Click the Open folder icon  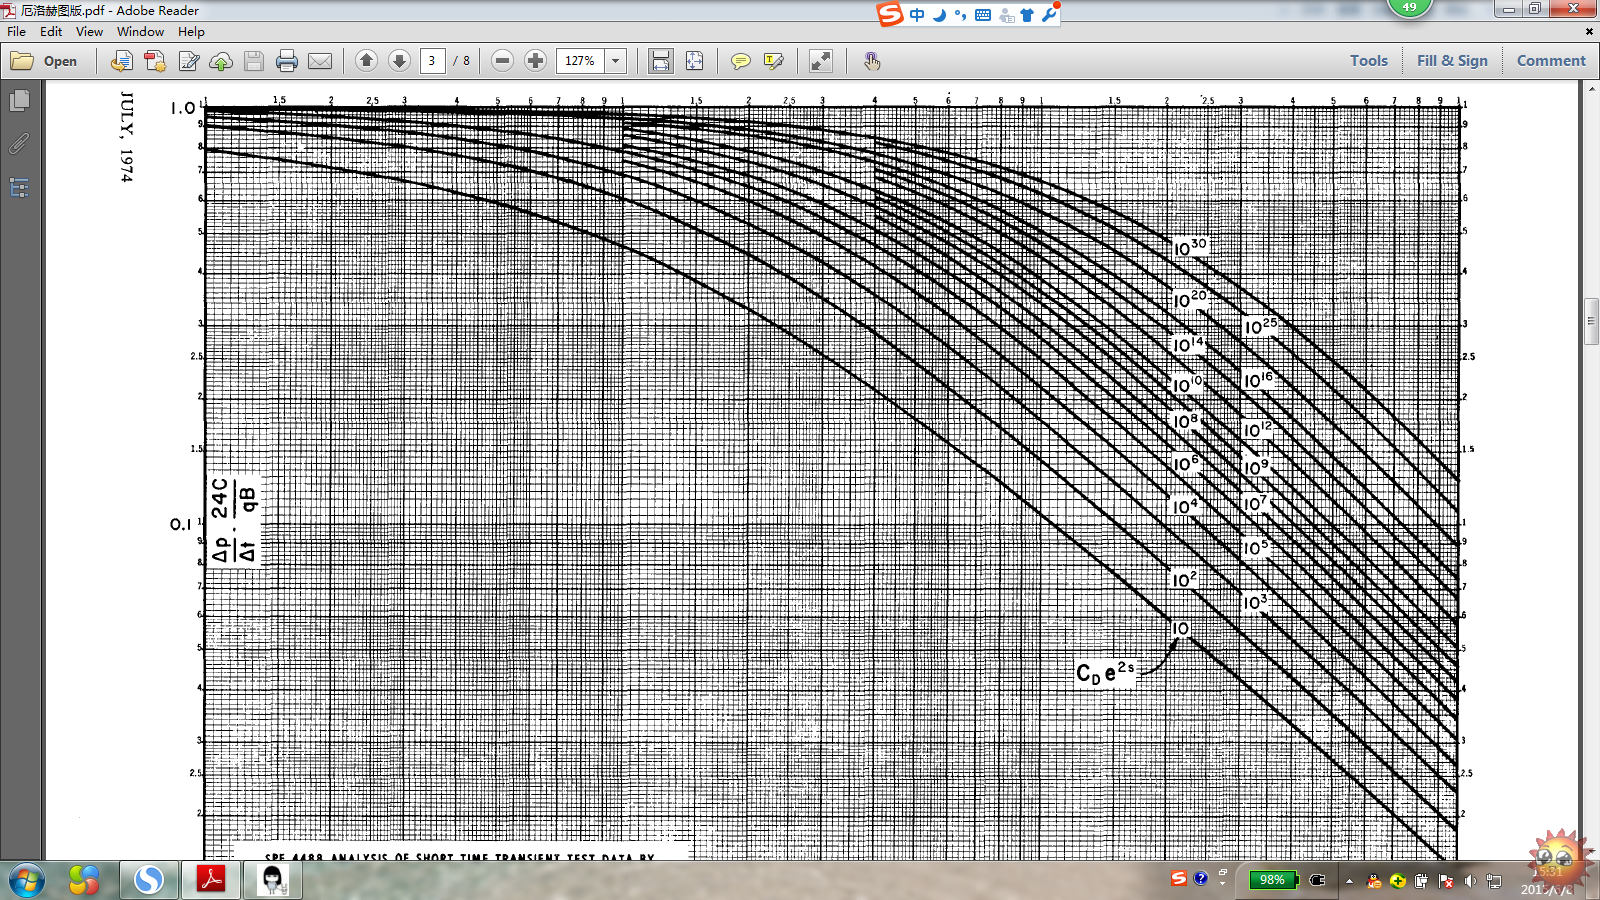tap(22, 61)
